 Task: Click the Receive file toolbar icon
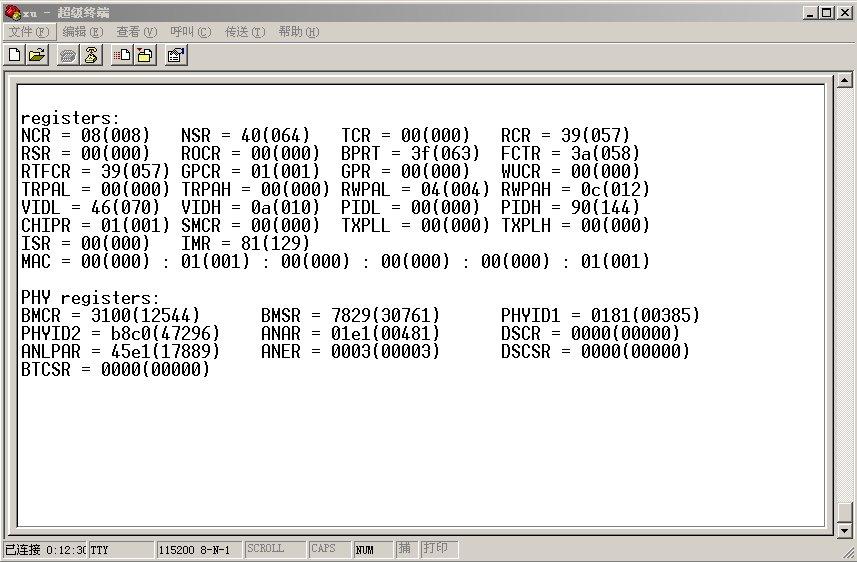coord(145,55)
